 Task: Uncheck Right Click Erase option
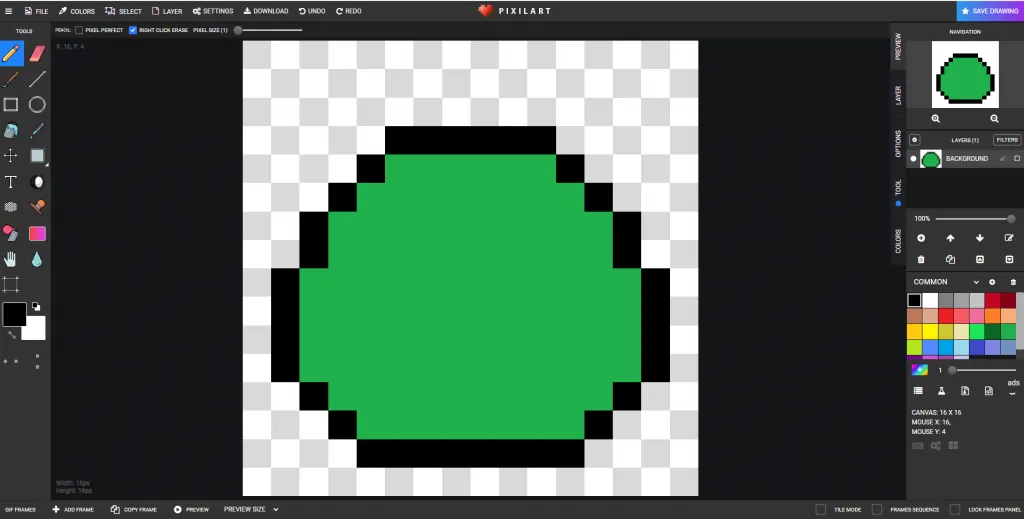point(133,30)
